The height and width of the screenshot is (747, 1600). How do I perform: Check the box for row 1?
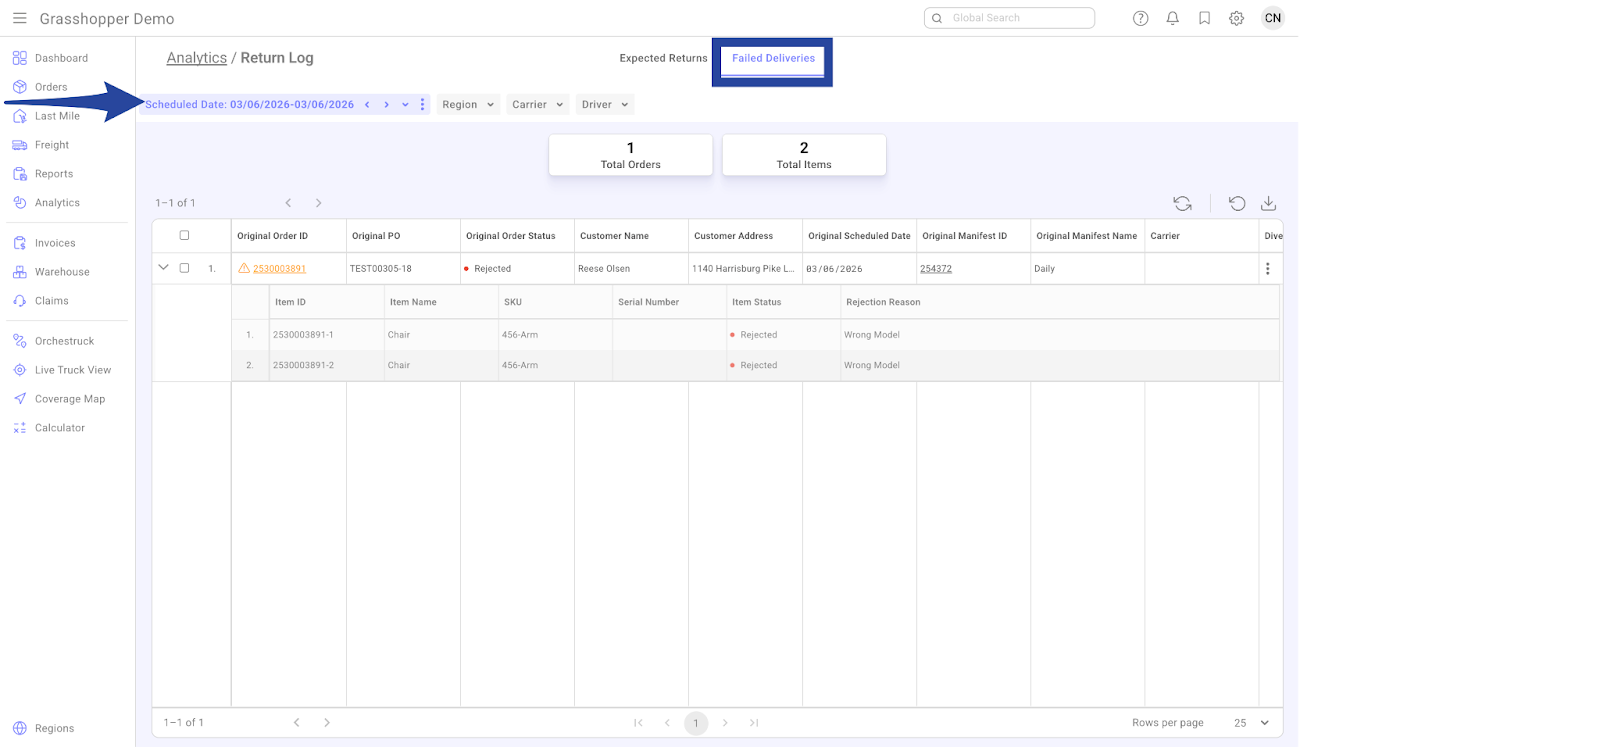[x=184, y=268]
